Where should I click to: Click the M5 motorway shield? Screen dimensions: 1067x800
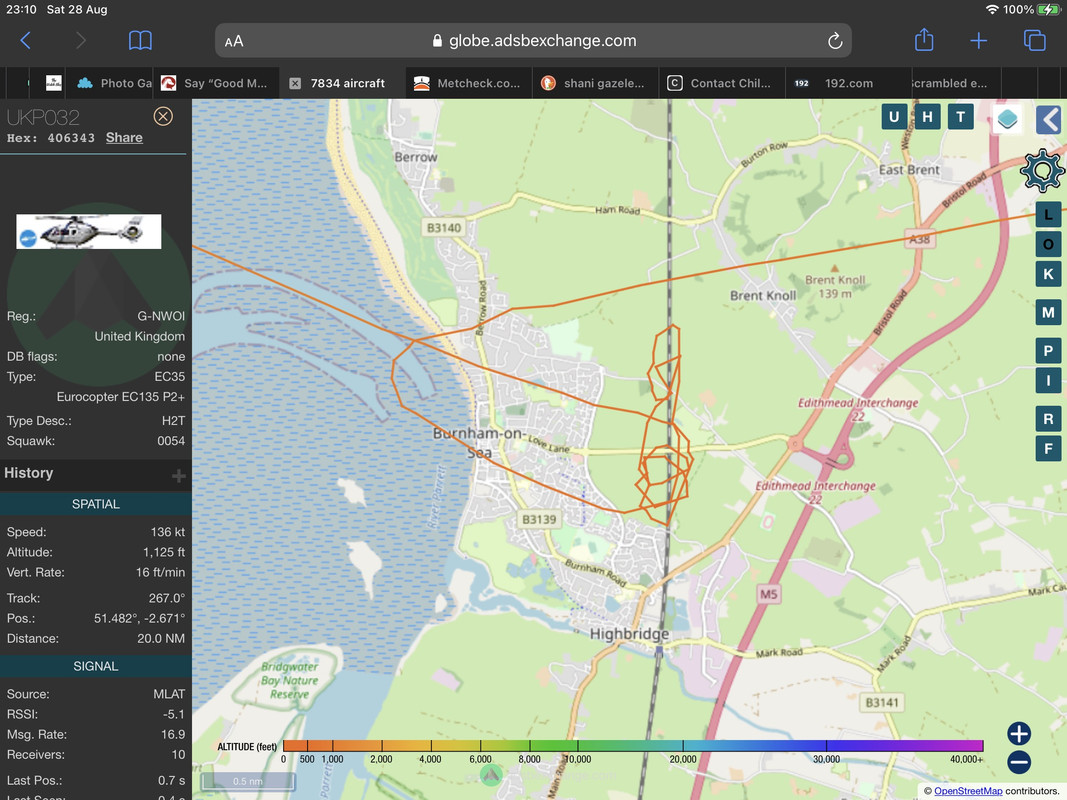[768, 594]
